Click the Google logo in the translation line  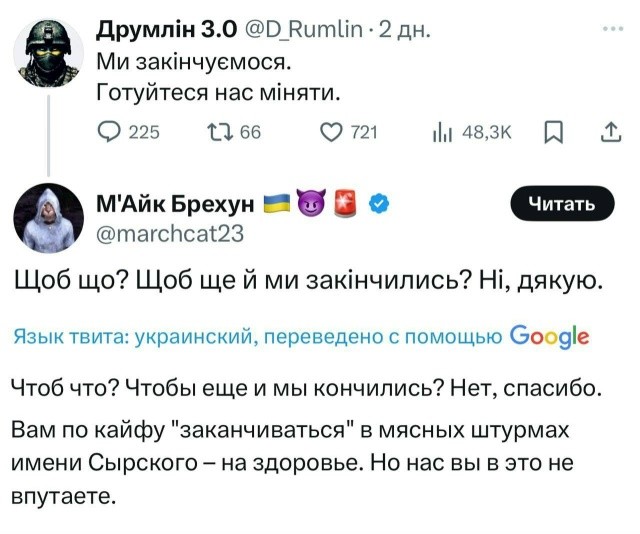click(549, 336)
